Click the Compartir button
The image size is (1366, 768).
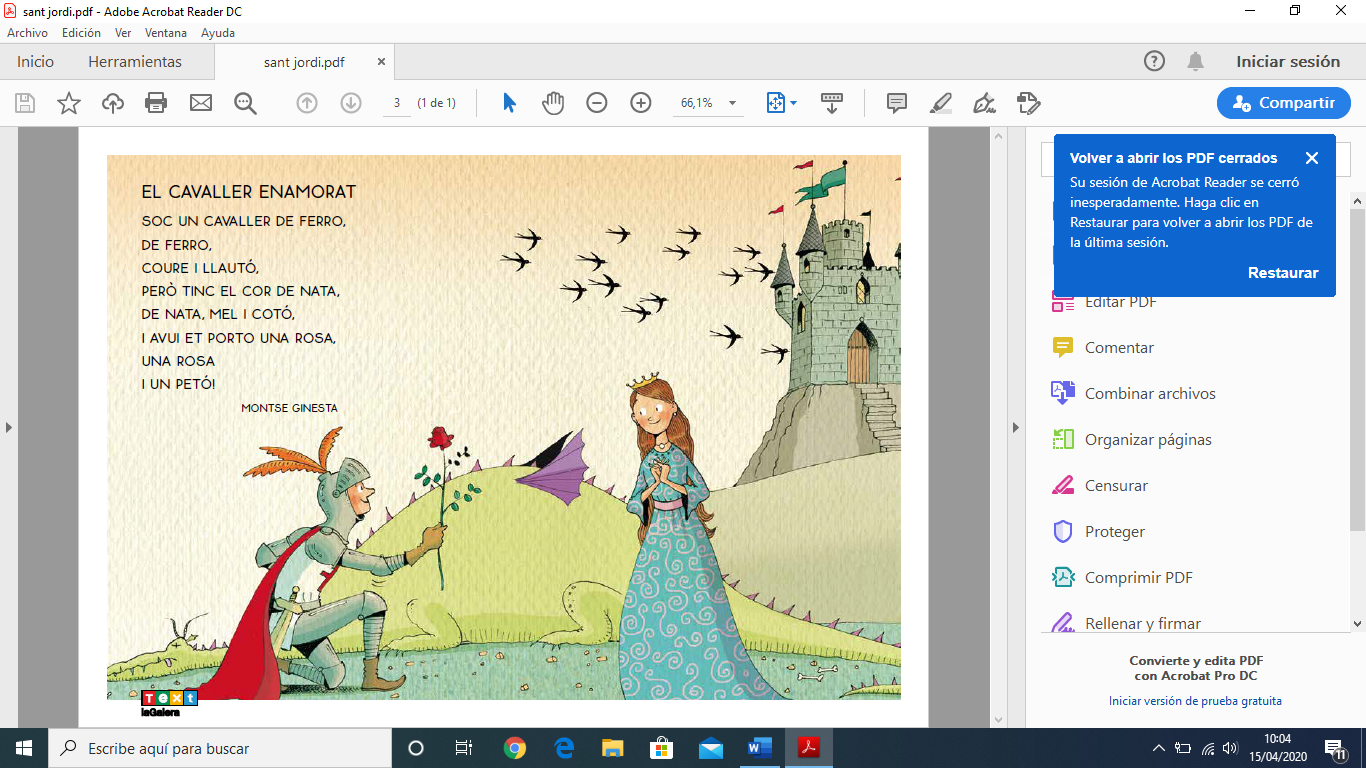pos(1284,103)
